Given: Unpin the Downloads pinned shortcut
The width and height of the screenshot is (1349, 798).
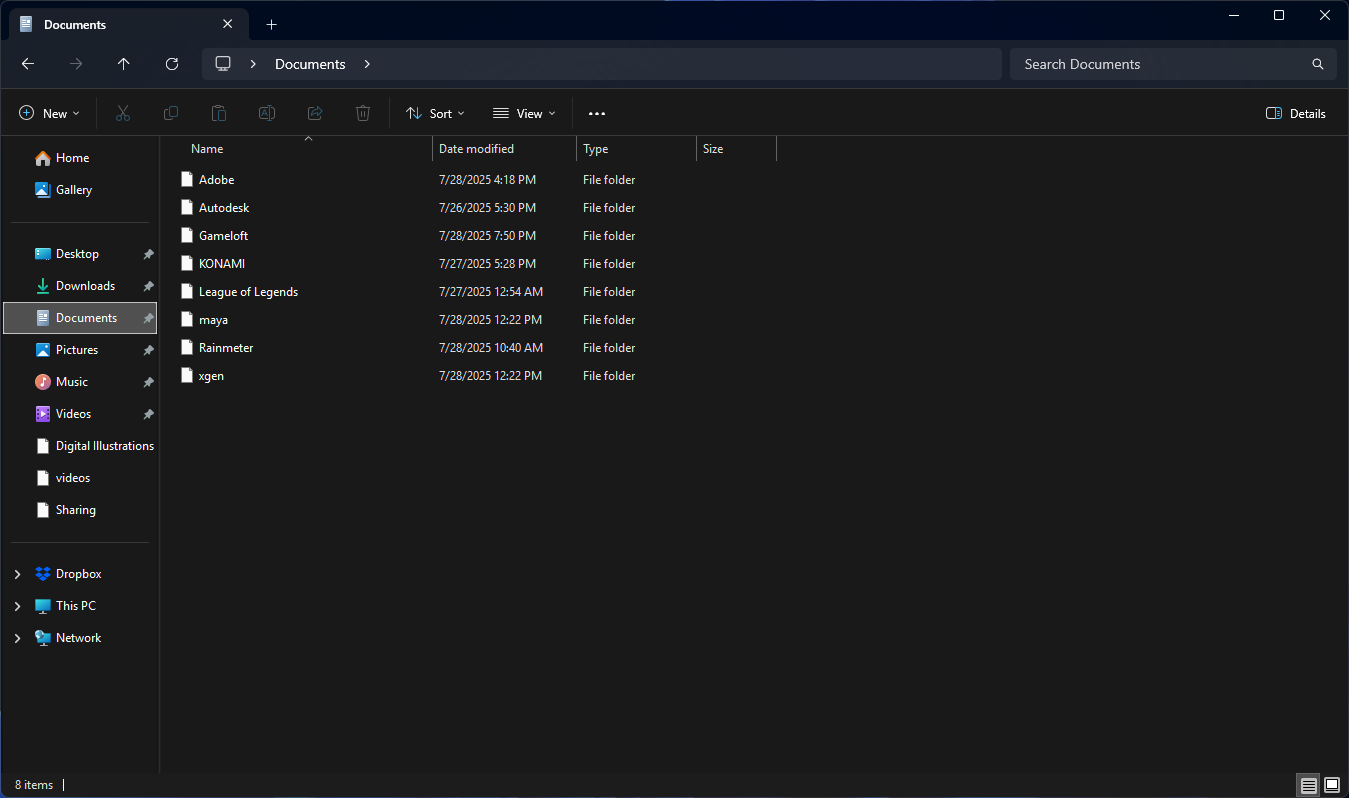Looking at the screenshot, I should 147,285.
